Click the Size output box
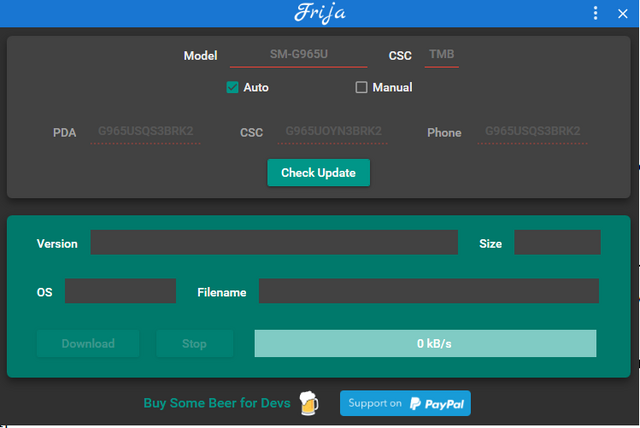This screenshot has height=428, width=640. tap(557, 242)
